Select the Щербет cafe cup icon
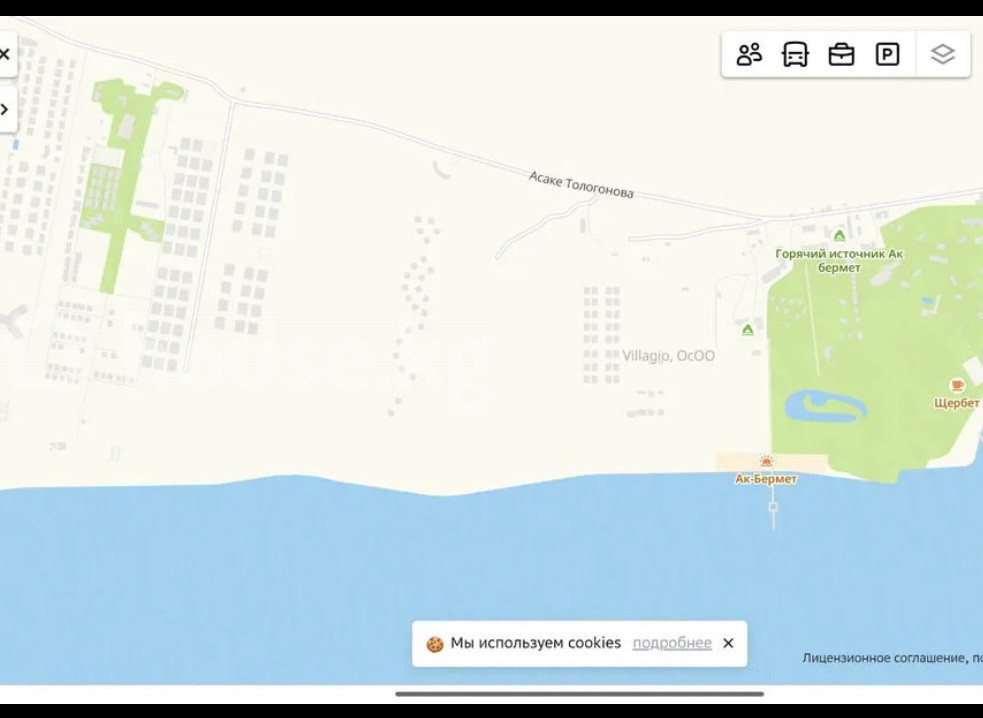 click(957, 385)
